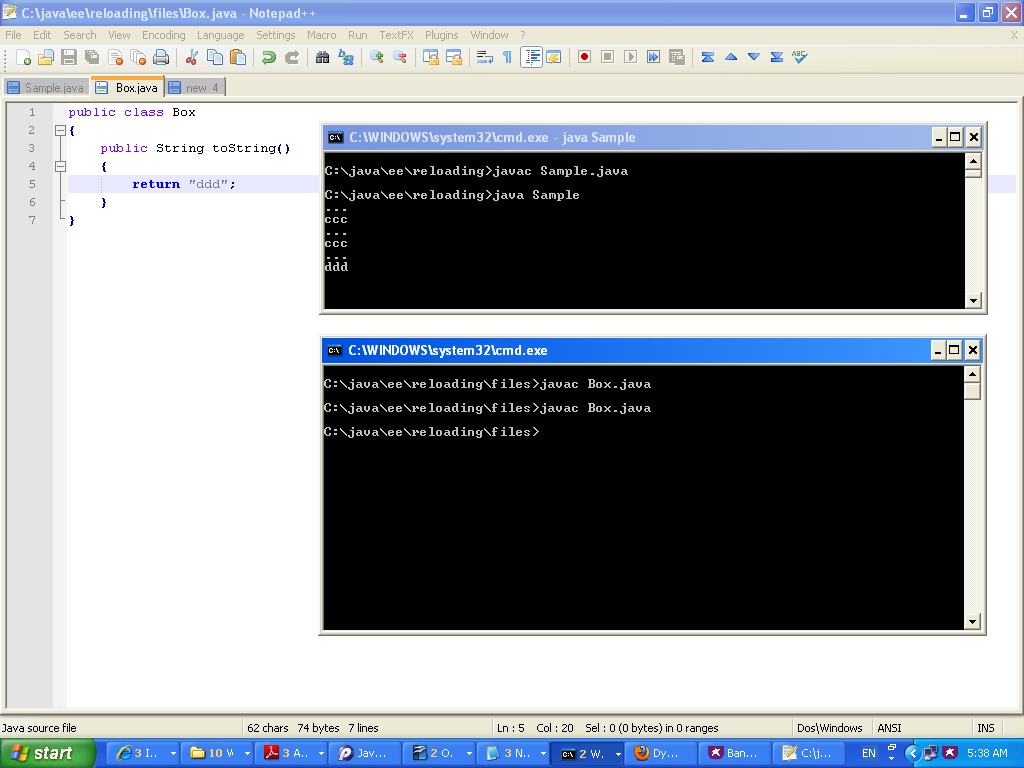Click the Replace toolbar icon

click(x=345, y=57)
